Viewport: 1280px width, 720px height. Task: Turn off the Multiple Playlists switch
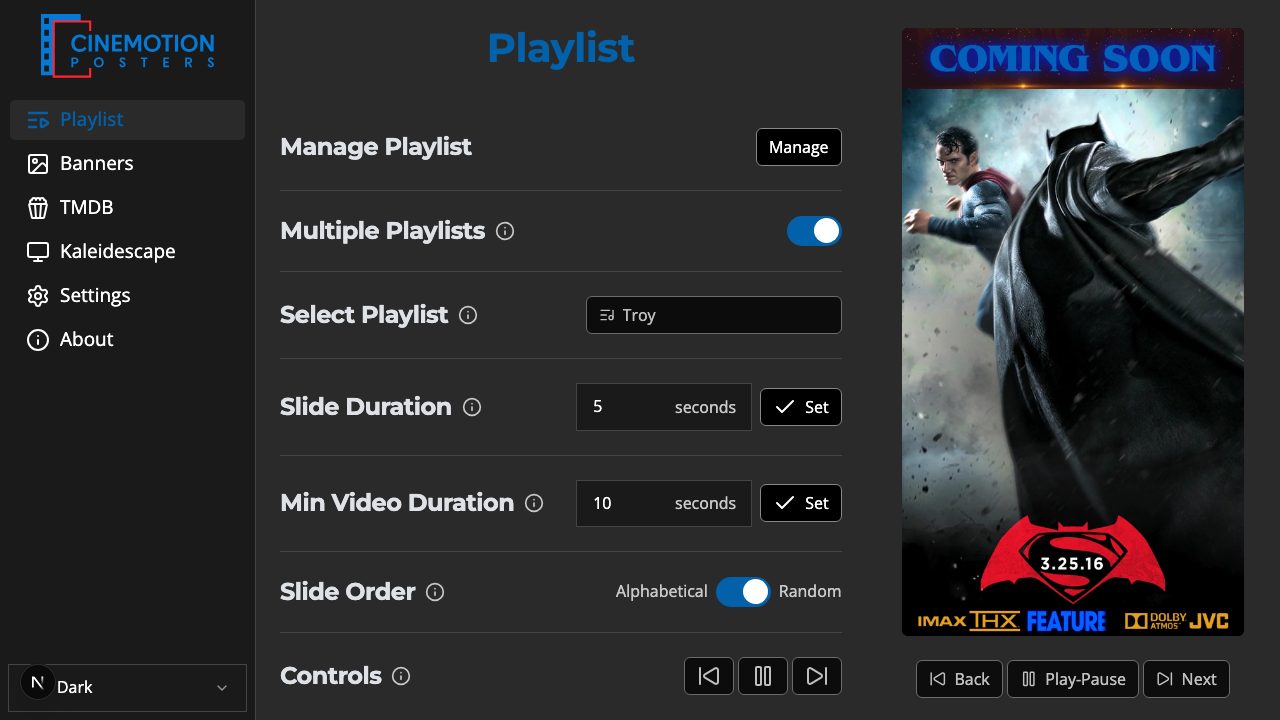(x=814, y=231)
